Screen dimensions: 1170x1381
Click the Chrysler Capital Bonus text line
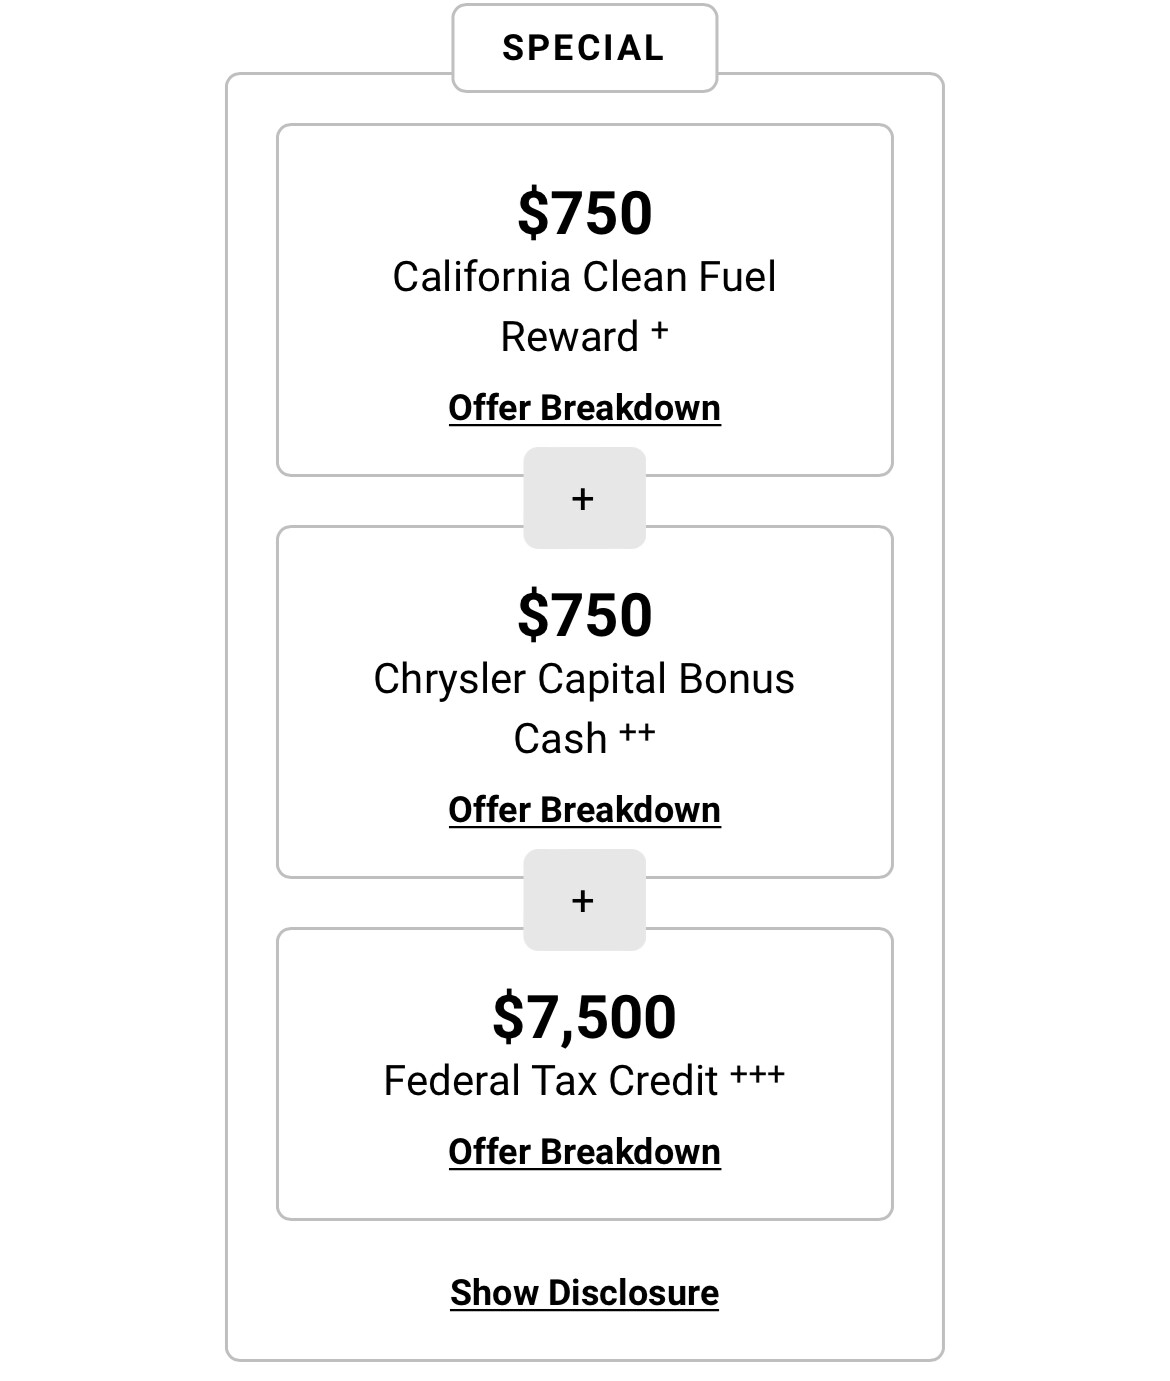tap(584, 679)
